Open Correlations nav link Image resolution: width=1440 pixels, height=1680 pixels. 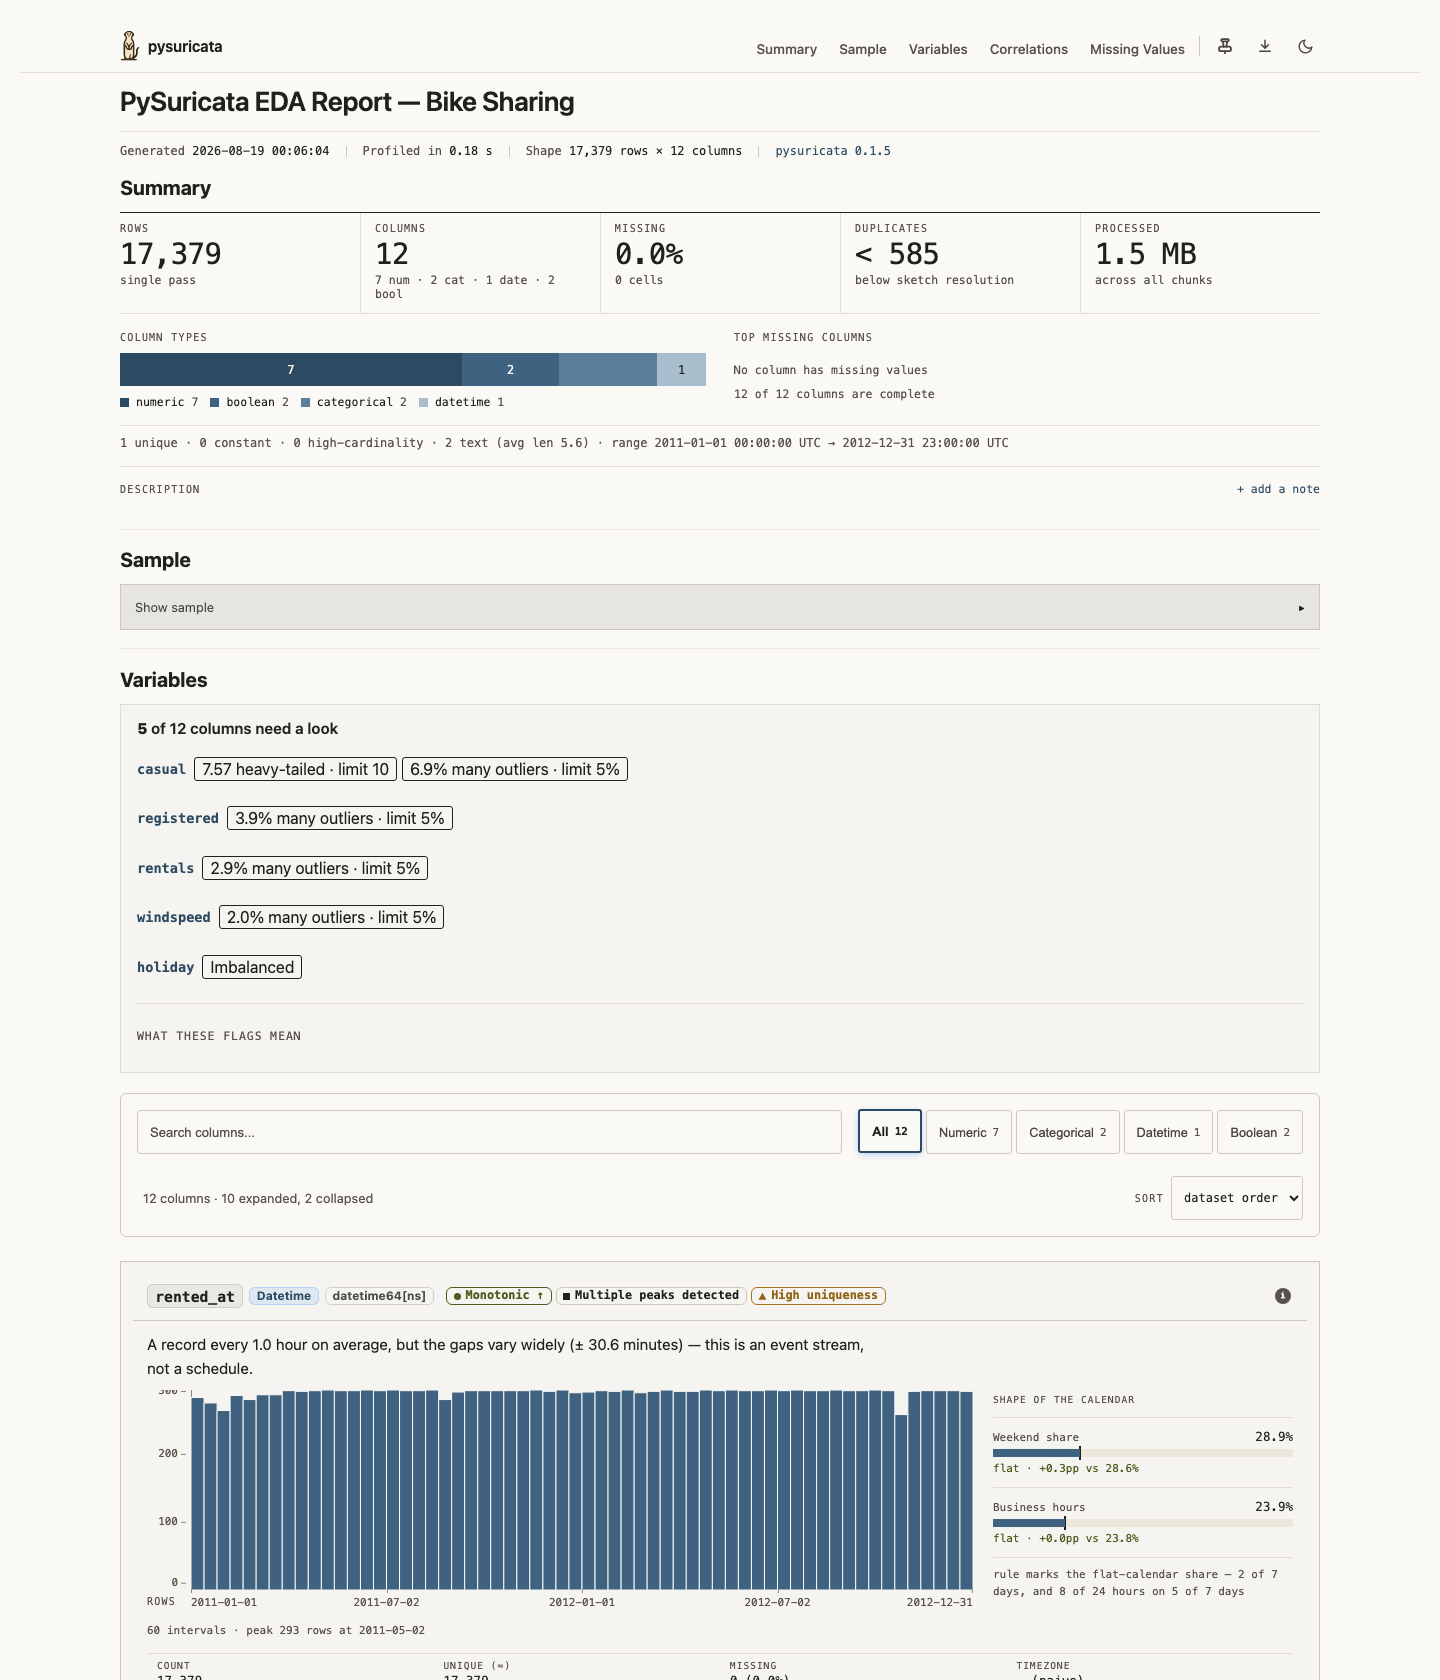click(1029, 49)
